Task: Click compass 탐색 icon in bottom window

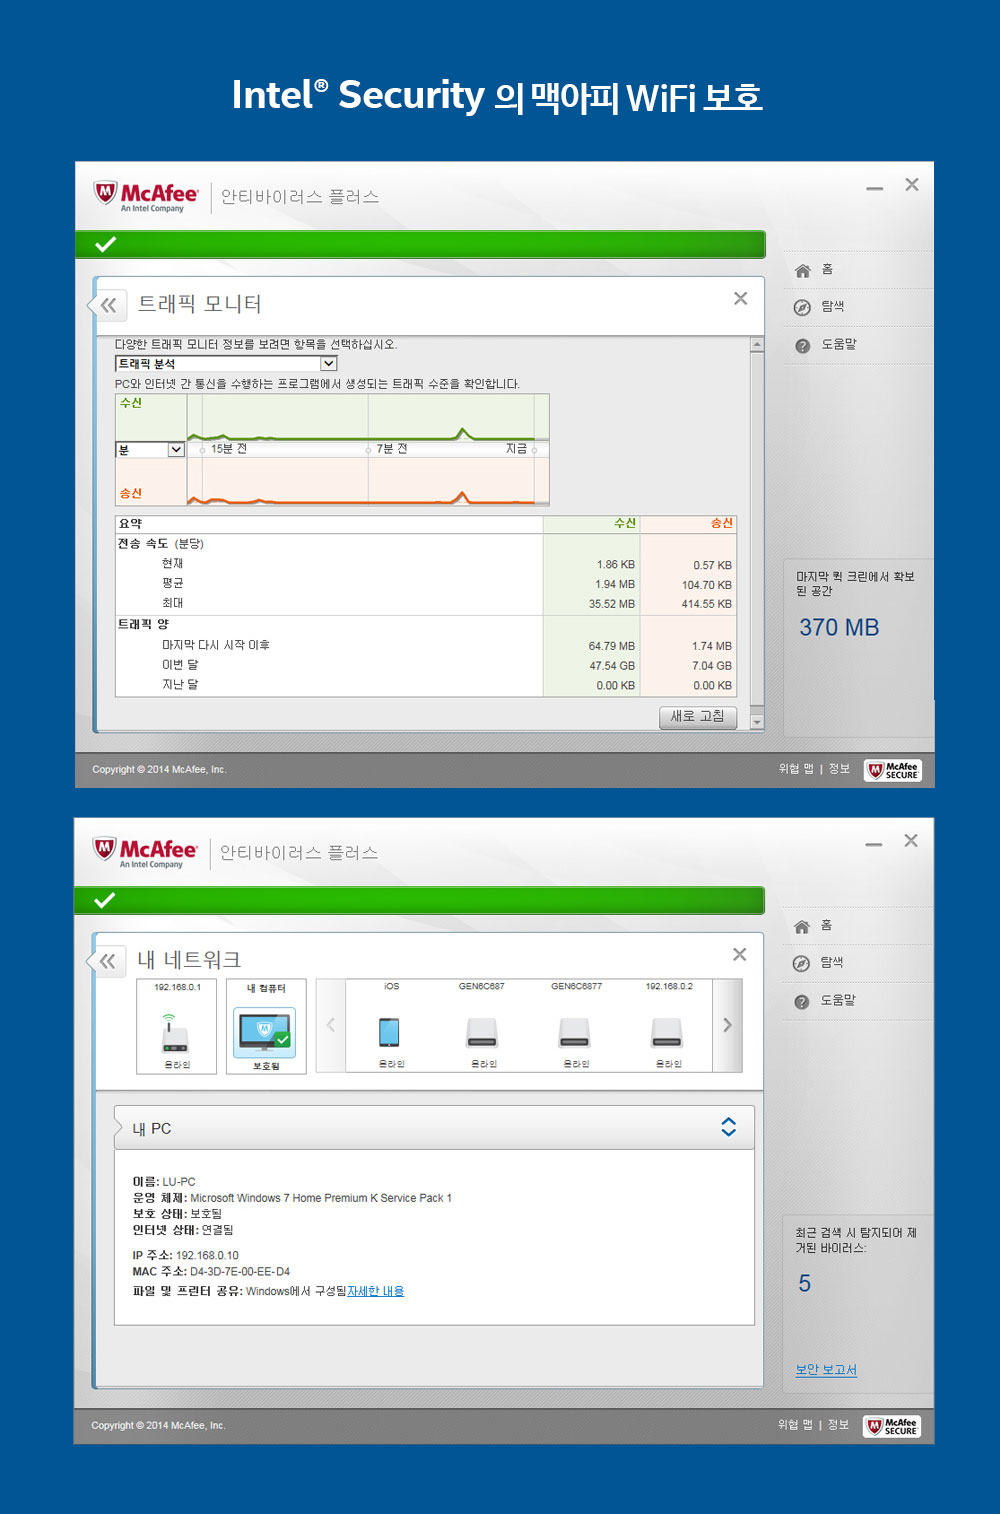Action: coord(801,964)
